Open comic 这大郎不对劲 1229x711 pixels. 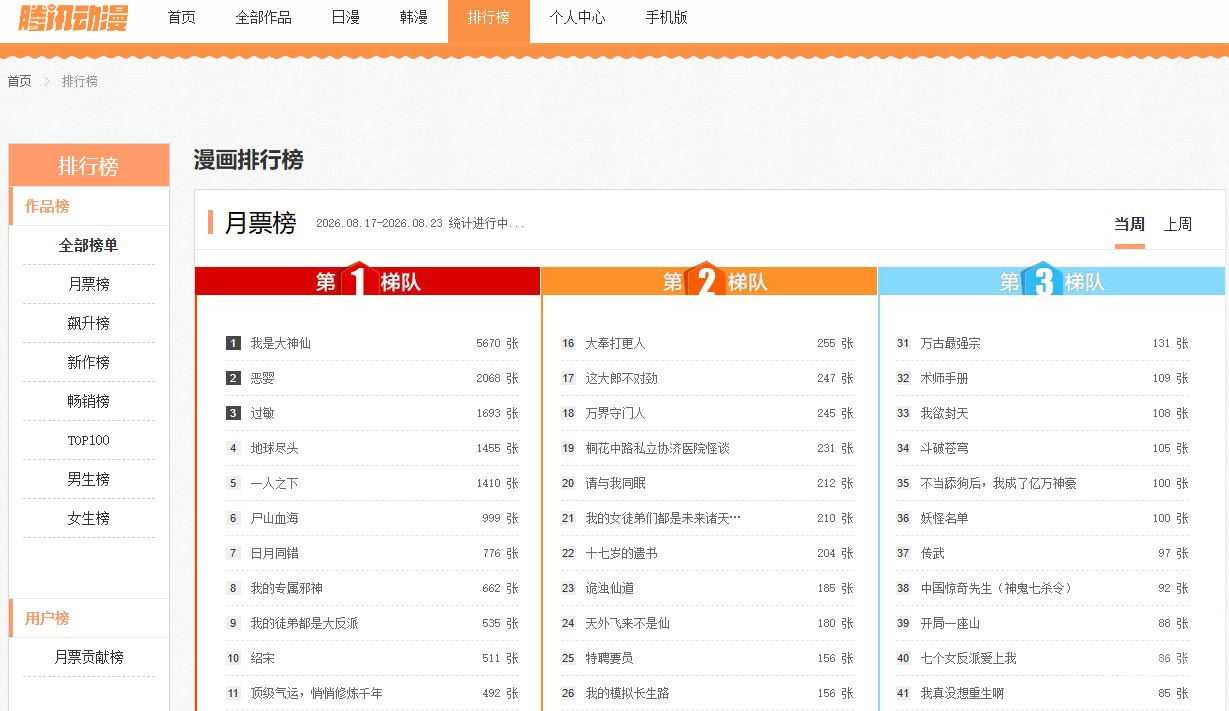622,378
